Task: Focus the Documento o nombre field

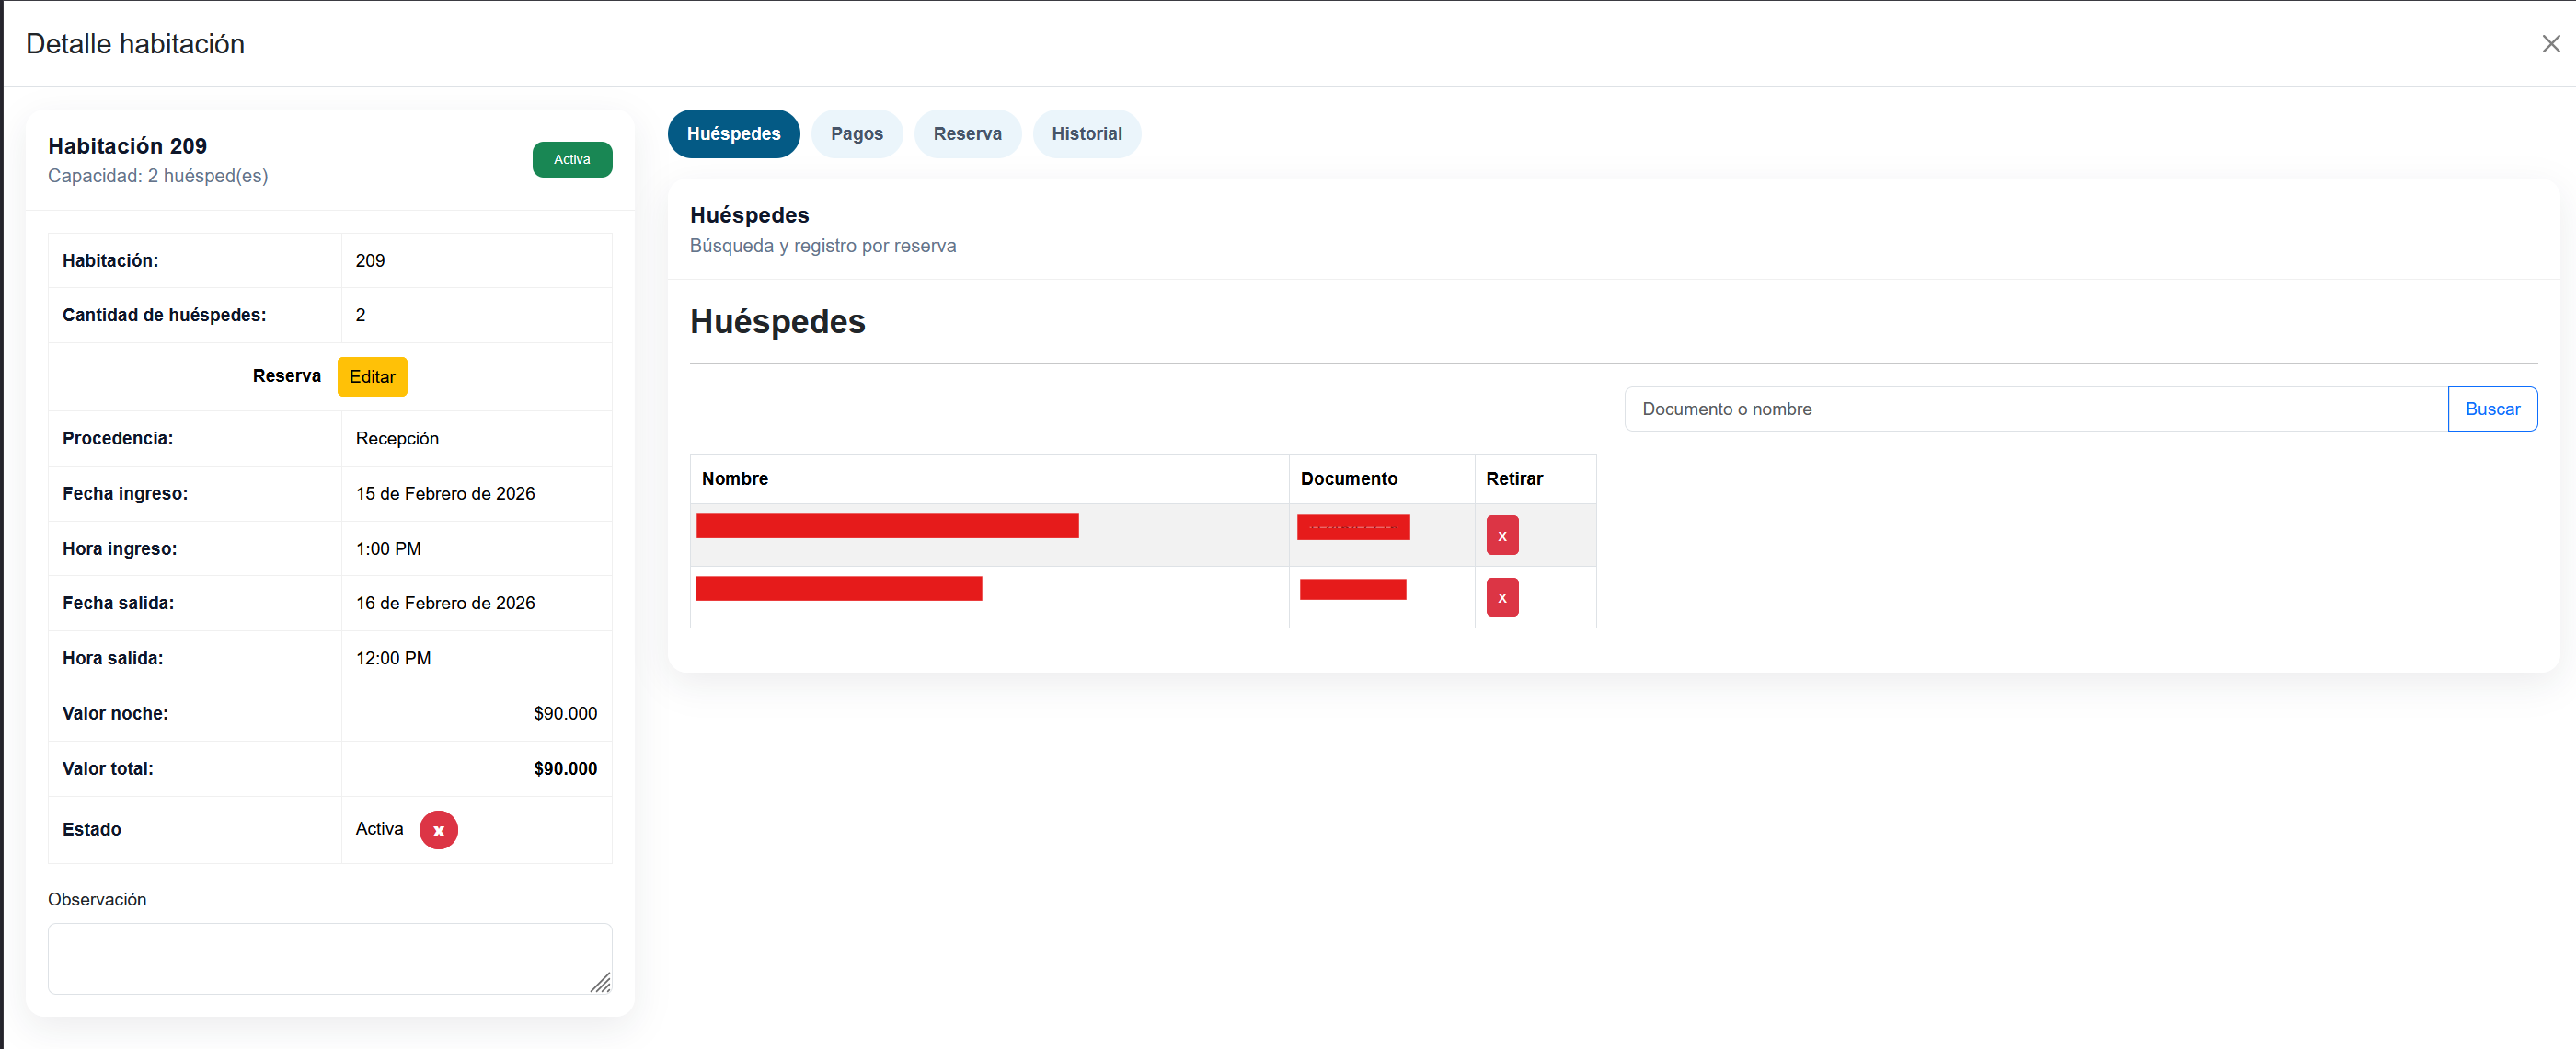Action: tap(2034, 409)
